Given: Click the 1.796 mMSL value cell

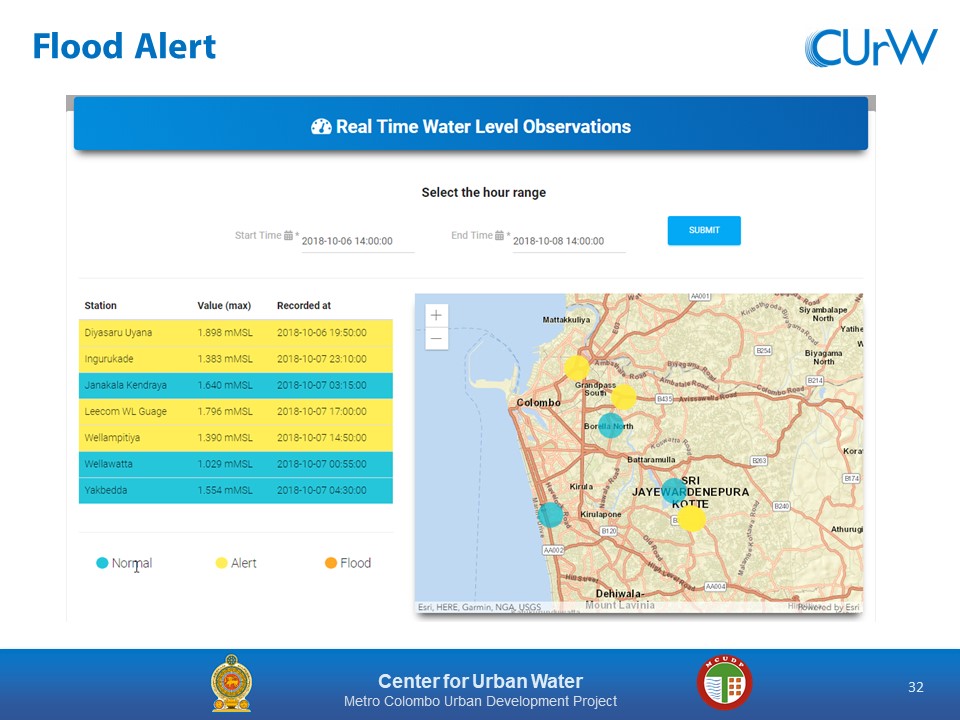Looking at the screenshot, I should point(225,411).
